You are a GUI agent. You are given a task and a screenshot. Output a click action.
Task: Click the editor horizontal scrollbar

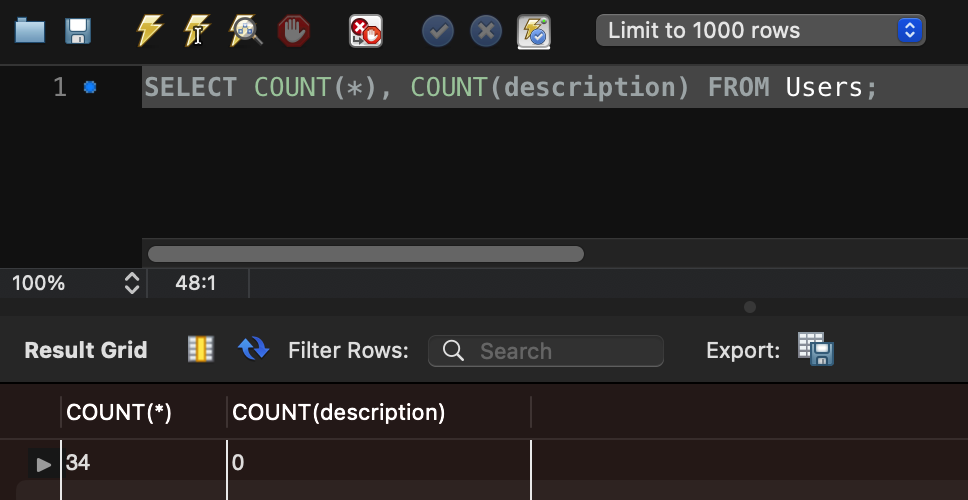365,254
